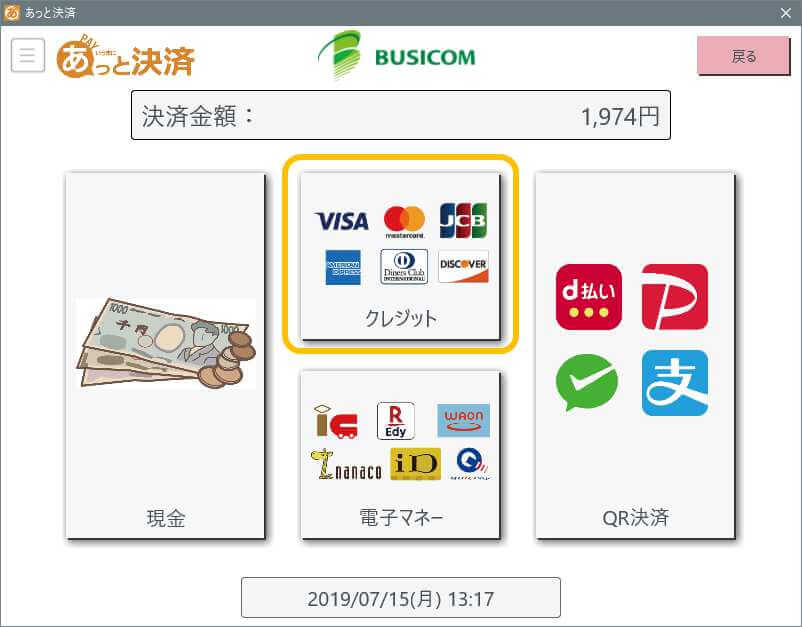The width and height of the screenshot is (802, 627).
Task: Click the date and time display
Action: coord(400,598)
